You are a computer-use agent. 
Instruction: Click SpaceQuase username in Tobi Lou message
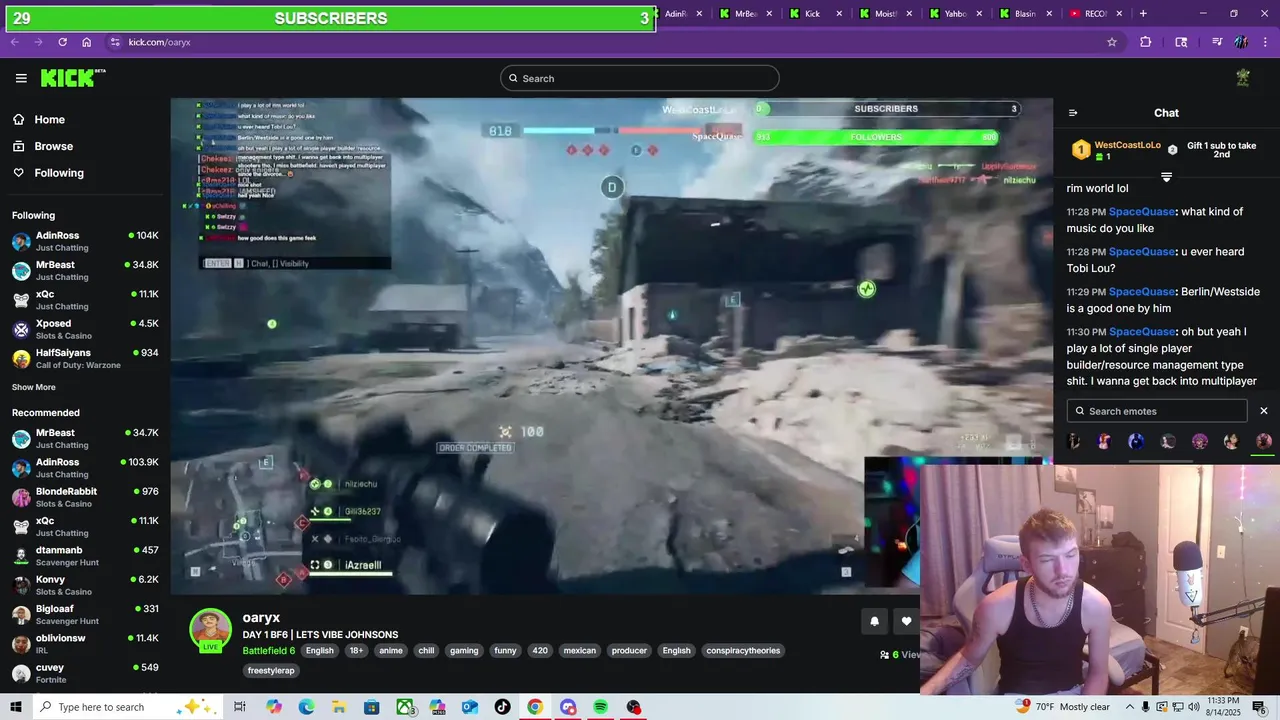click(1142, 252)
